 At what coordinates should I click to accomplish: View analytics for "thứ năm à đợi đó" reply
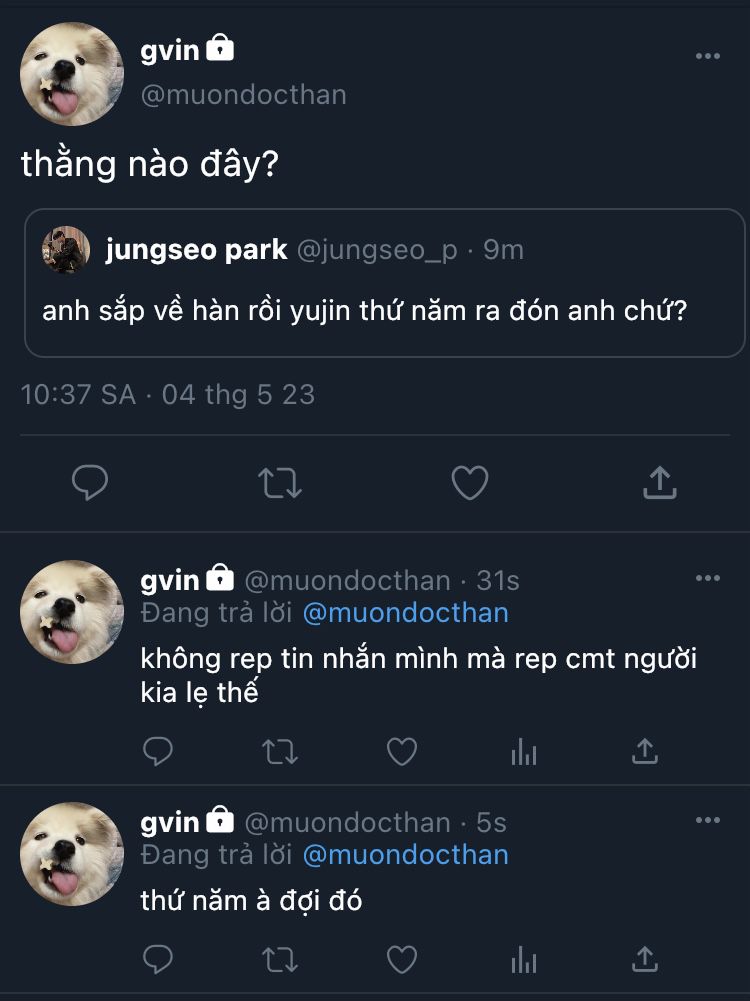coord(524,960)
